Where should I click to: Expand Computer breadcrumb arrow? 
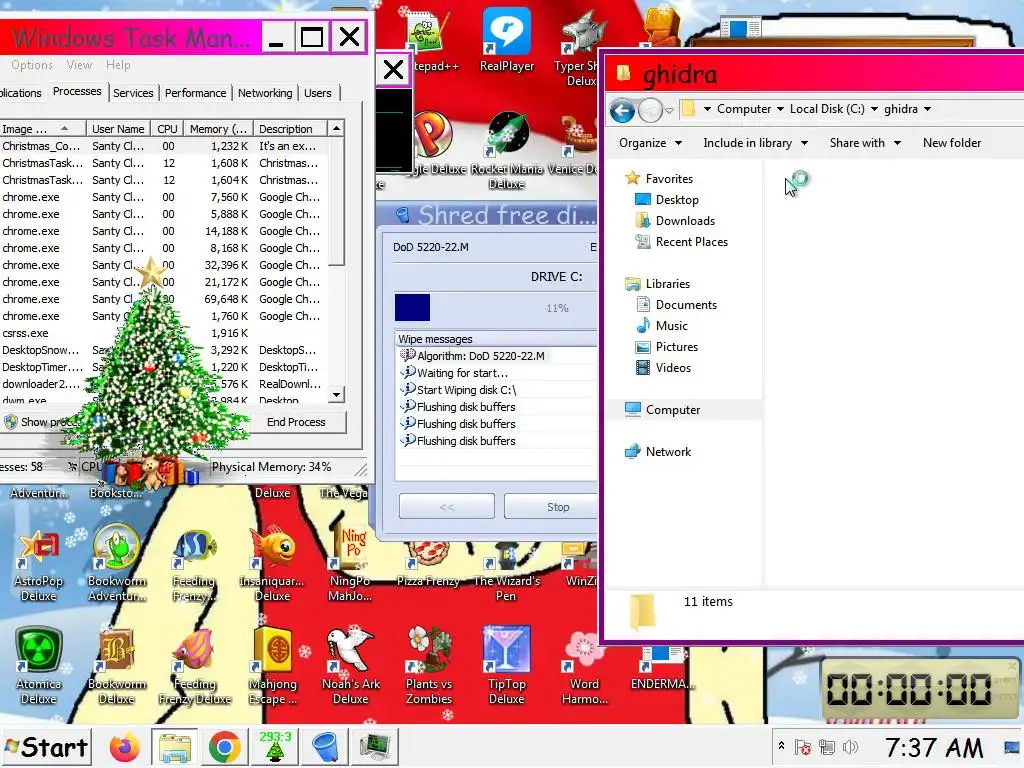click(x=780, y=109)
